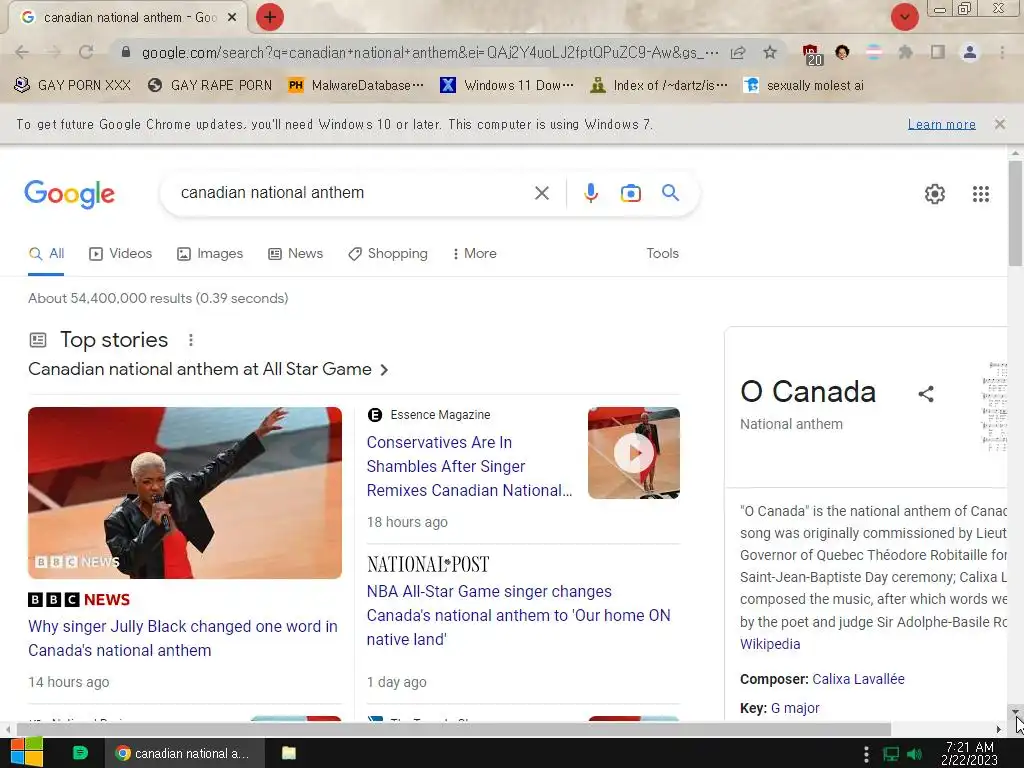
Task: Open File Explorer folder from the taskbar
Action: point(289,753)
